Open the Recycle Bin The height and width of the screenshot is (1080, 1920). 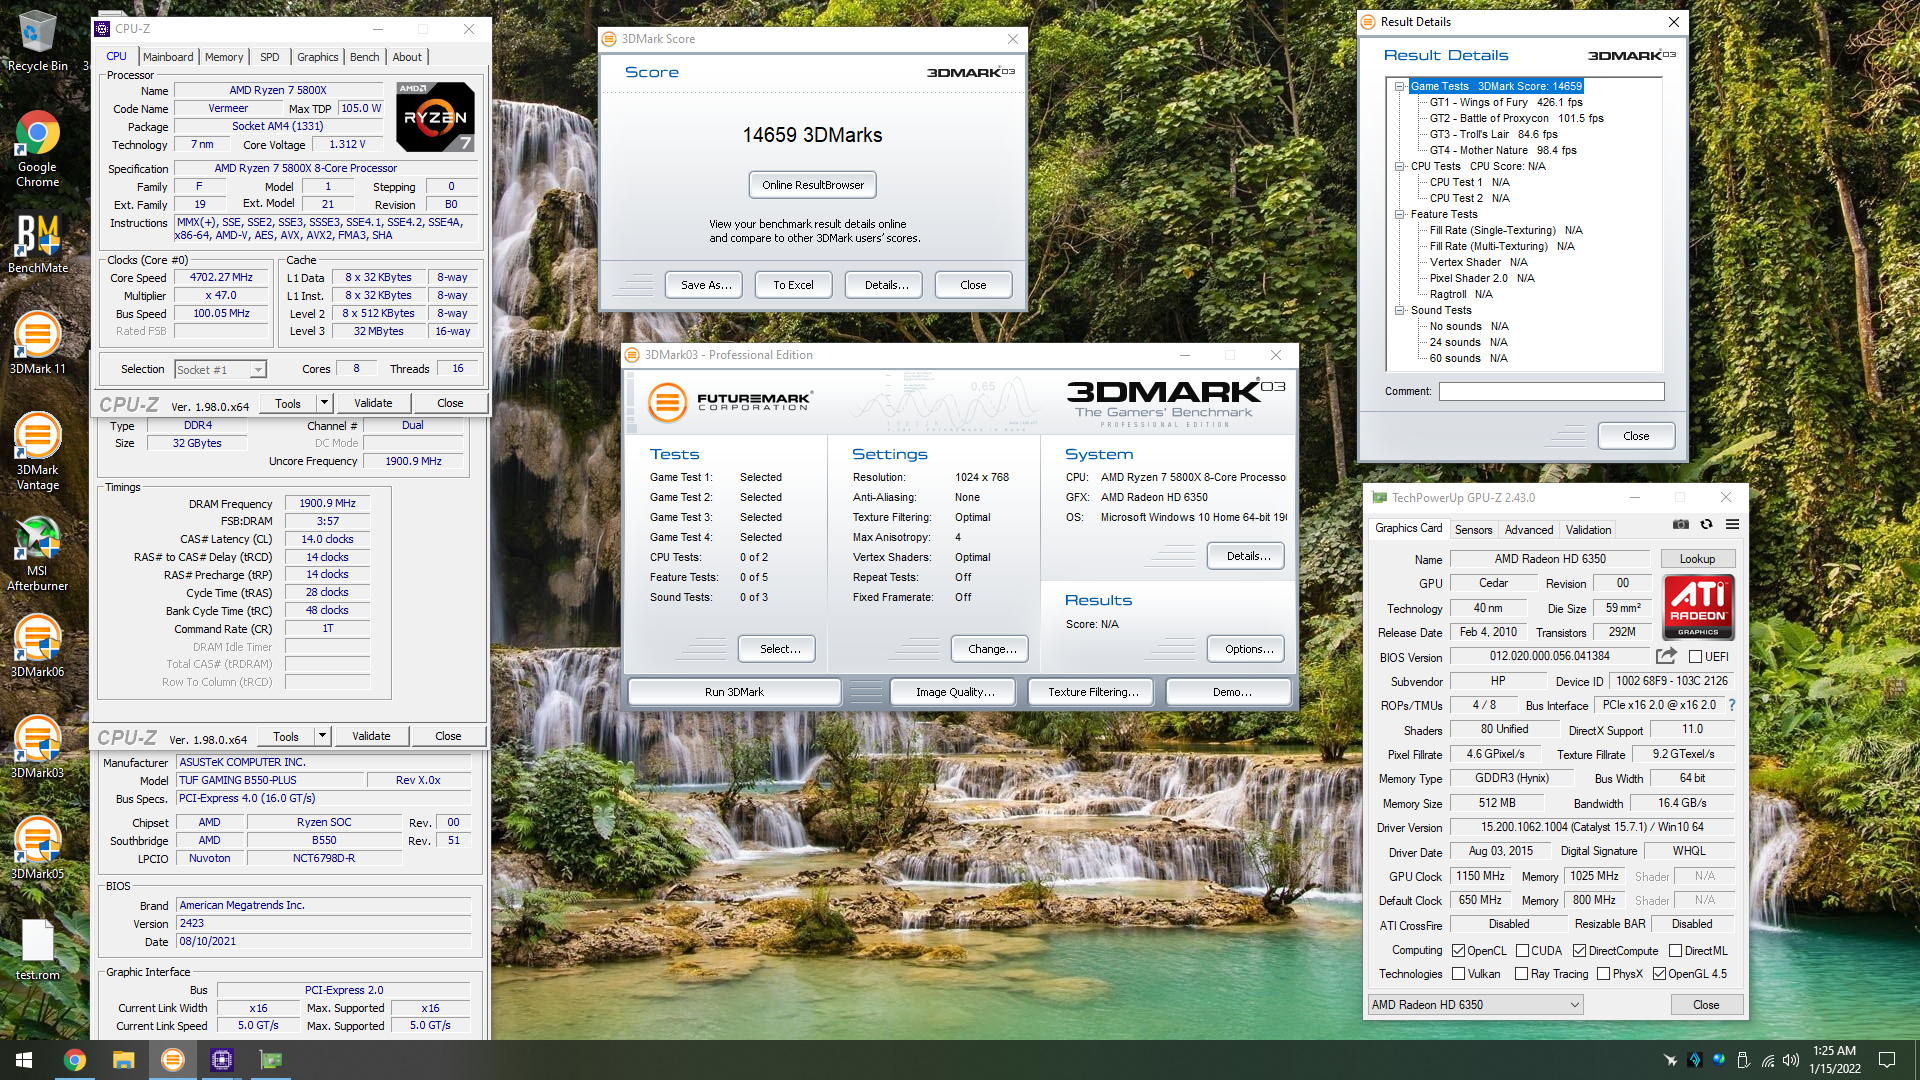point(37,42)
